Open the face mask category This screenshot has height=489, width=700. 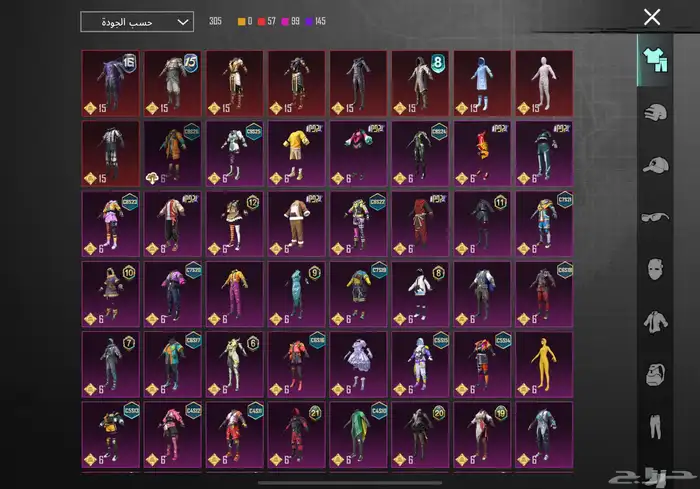coord(655,269)
